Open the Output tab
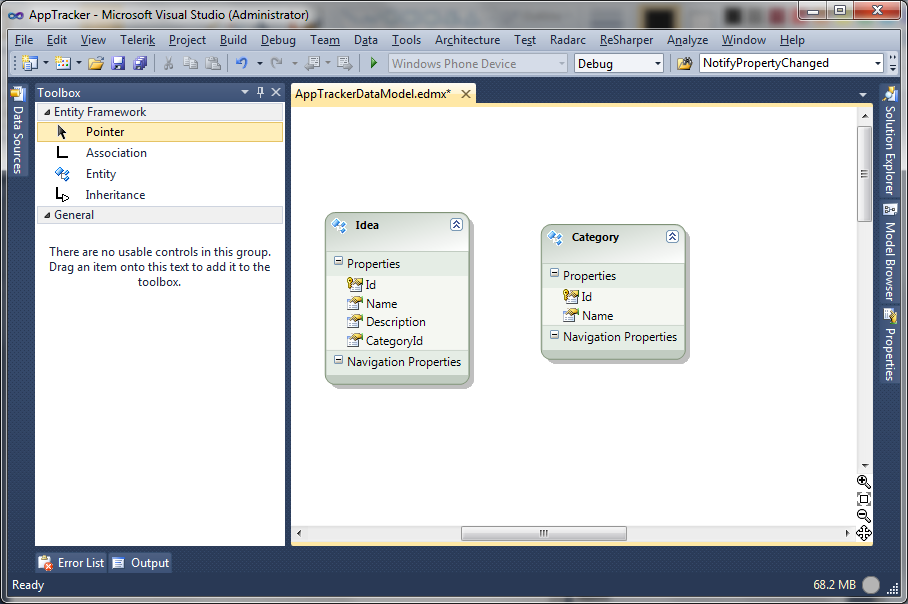Image resolution: width=908 pixels, height=604 pixels. 141,563
